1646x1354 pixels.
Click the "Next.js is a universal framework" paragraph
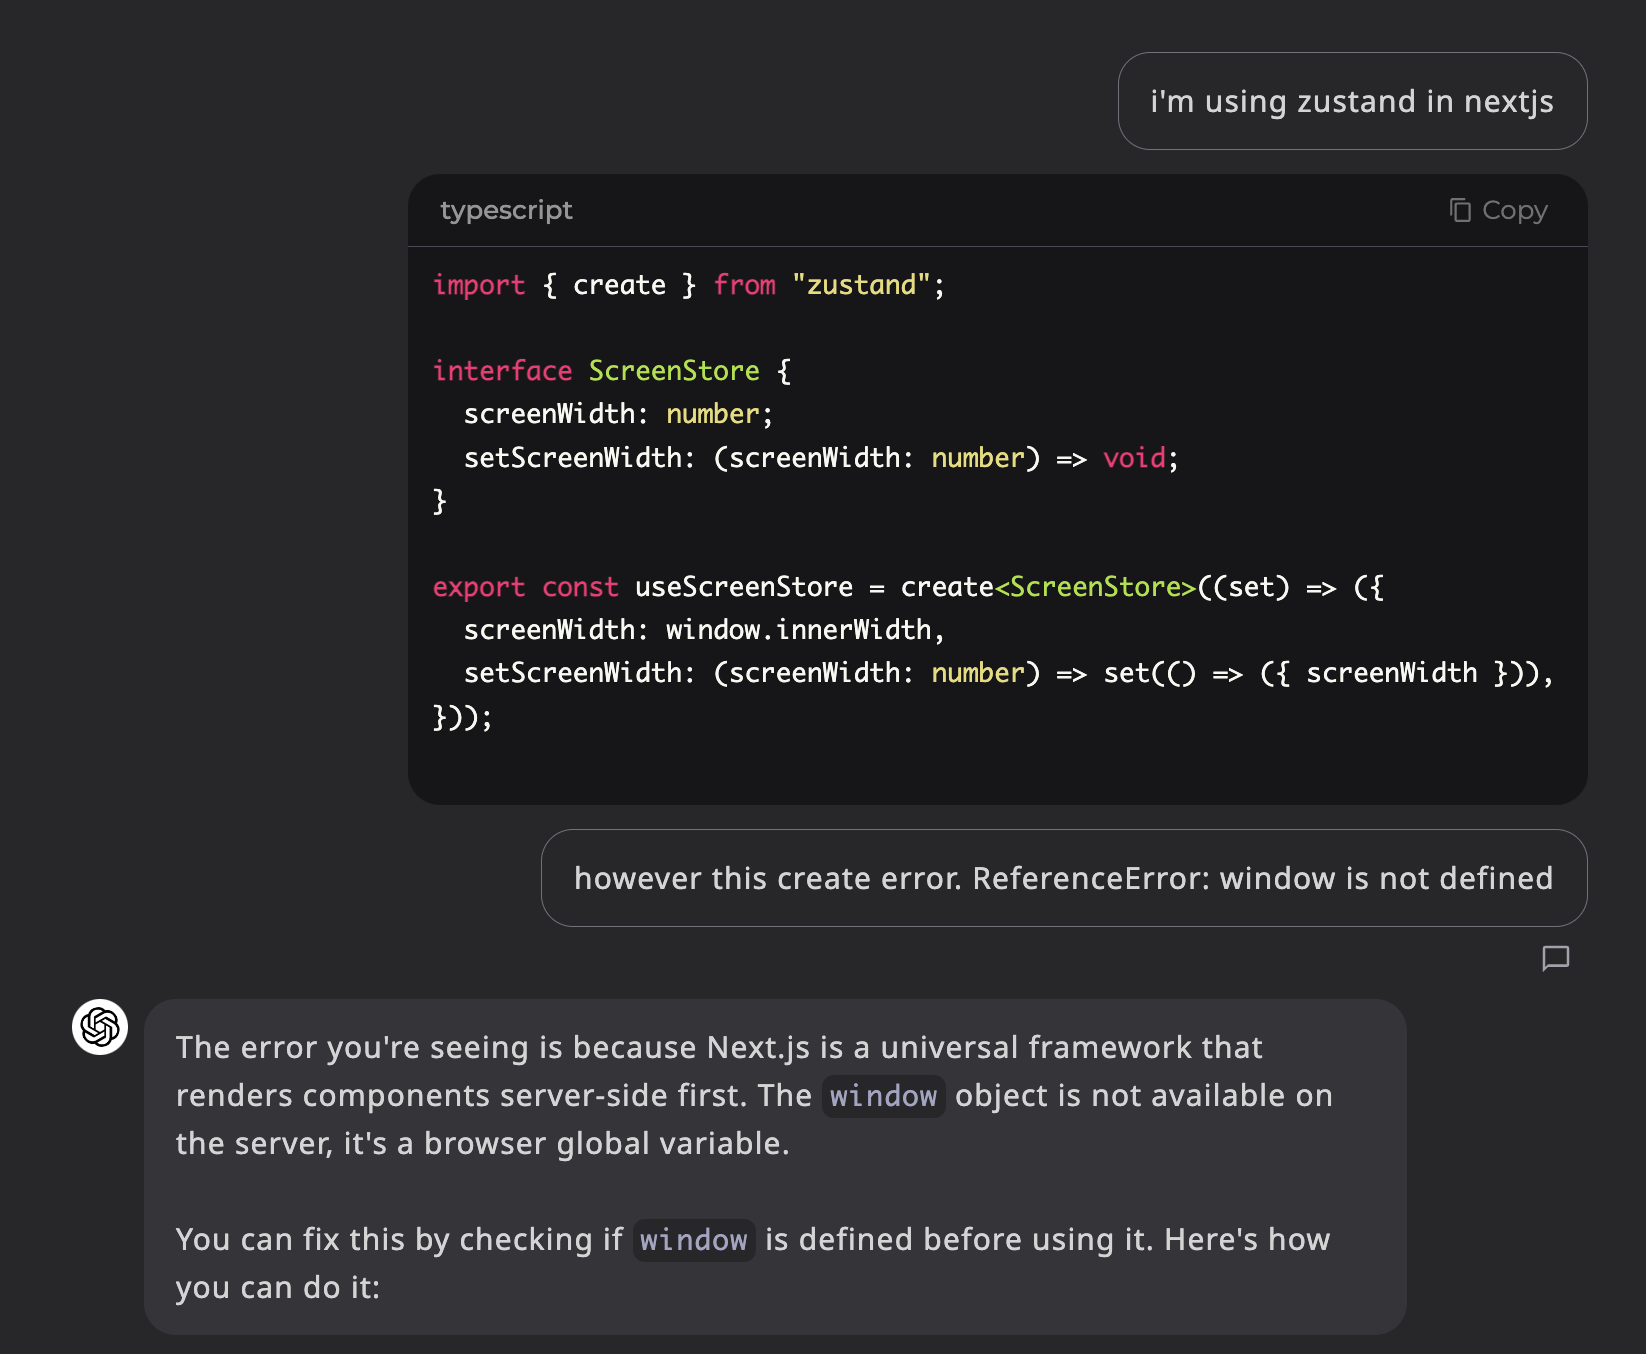[x=754, y=1095]
